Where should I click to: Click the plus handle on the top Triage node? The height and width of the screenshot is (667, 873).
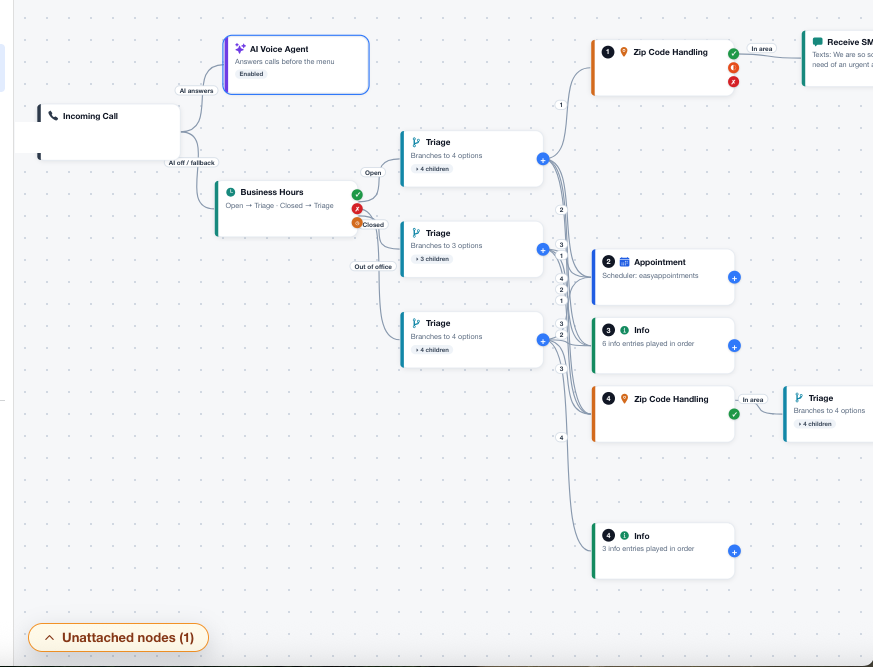coord(543,160)
